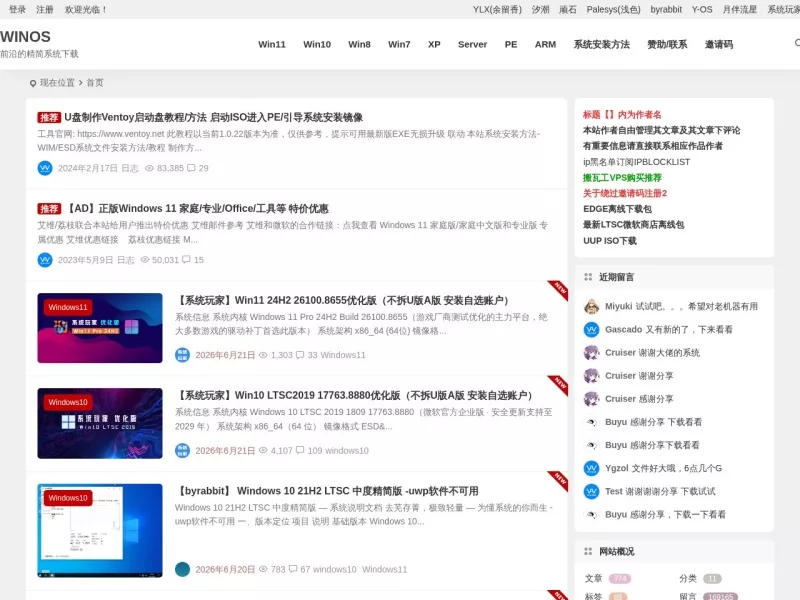Screen dimensions: 800x600
Task: Click the 登录 login link
Action: pos(17,9)
